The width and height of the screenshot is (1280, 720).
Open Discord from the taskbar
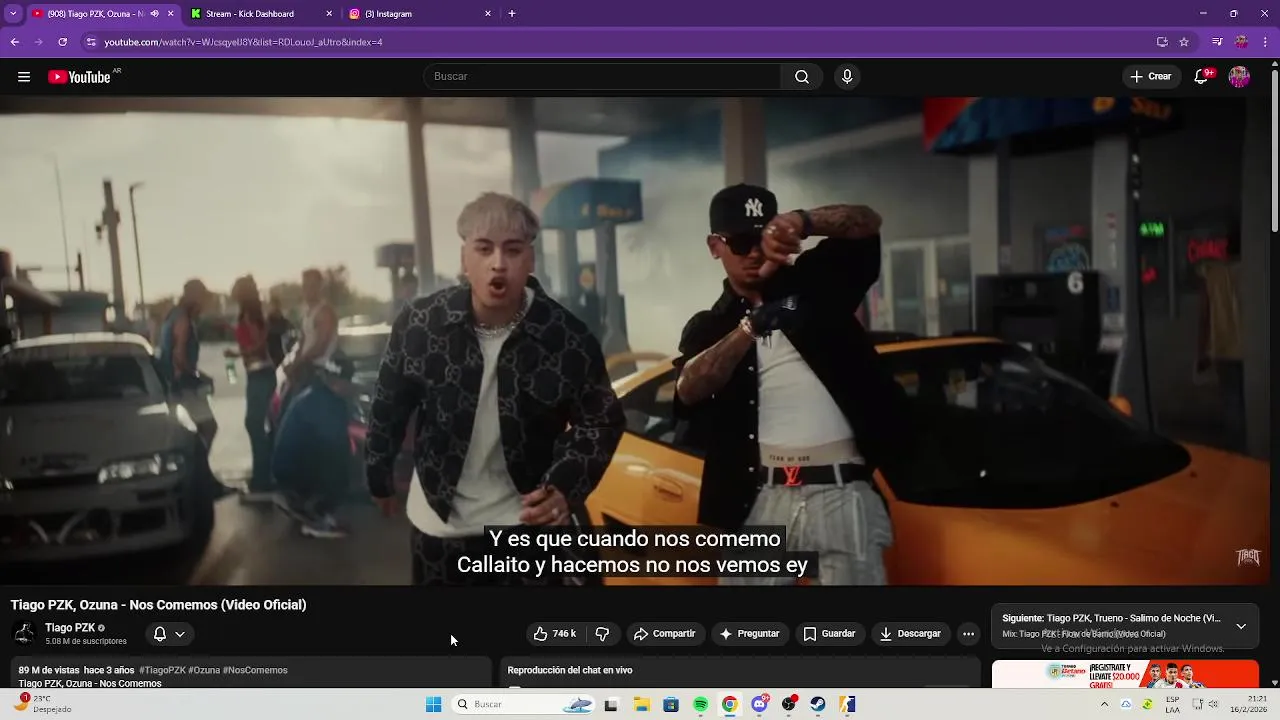point(759,705)
